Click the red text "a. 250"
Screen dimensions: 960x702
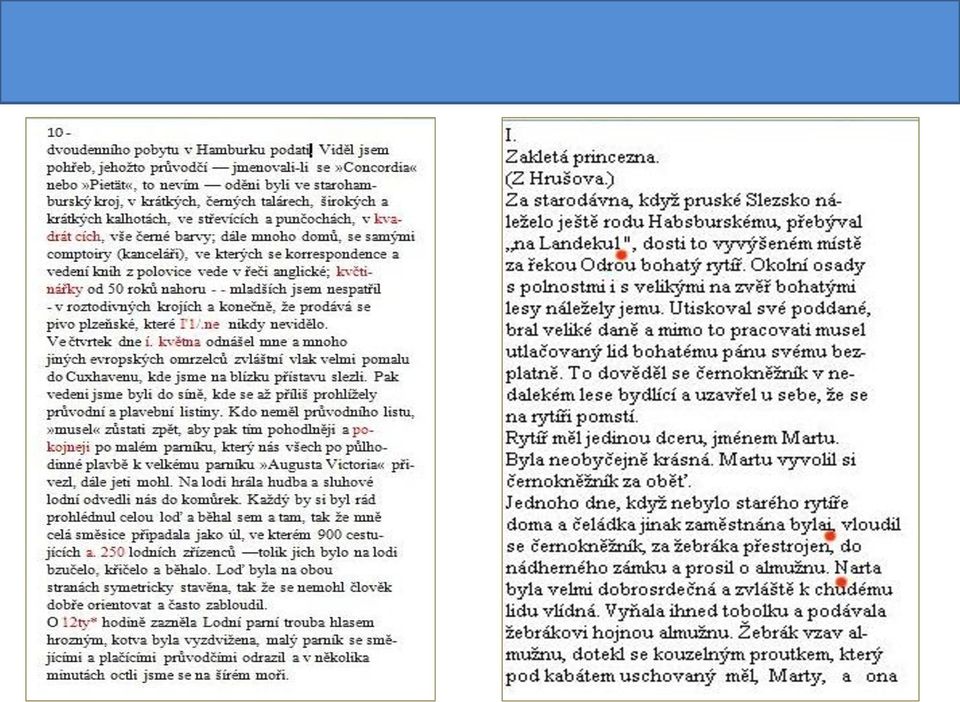[x=105, y=553]
